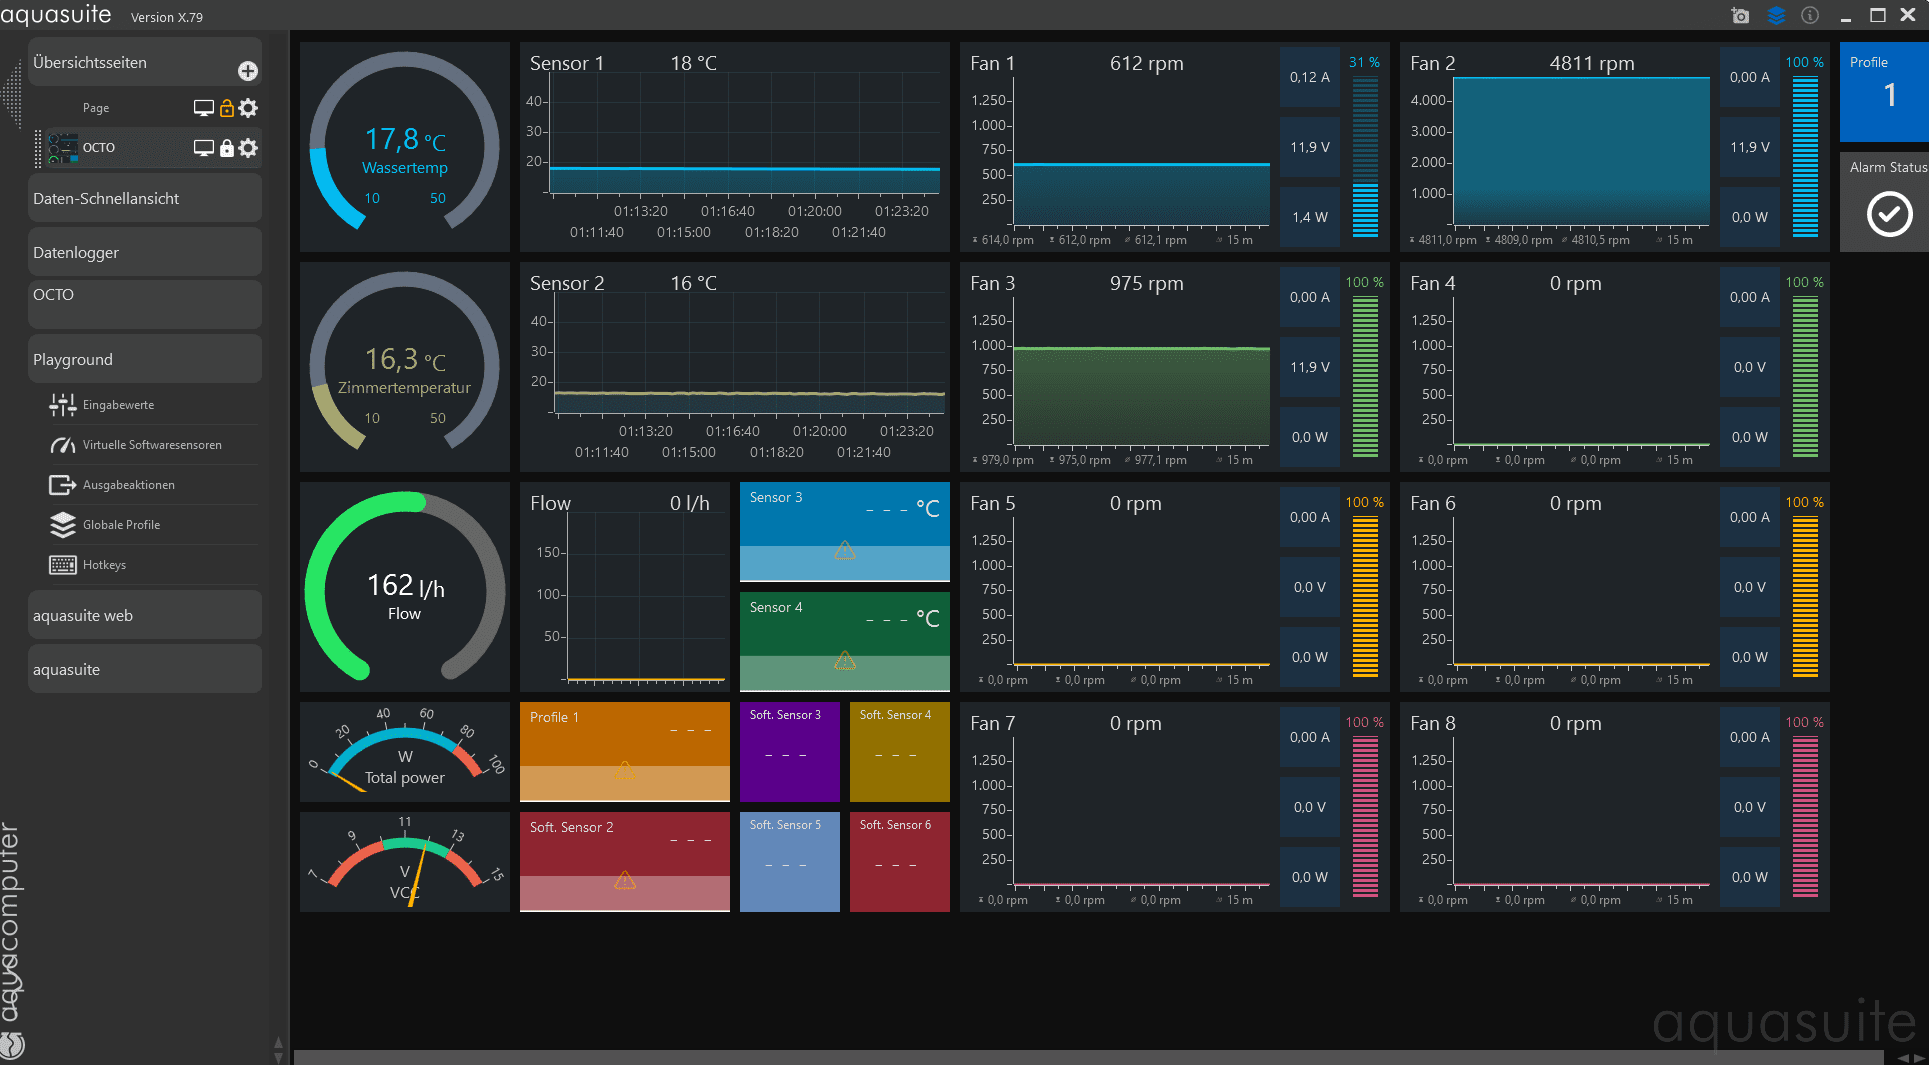Click Fan 7 pink 100 % power bar
Image resolution: width=1929 pixels, height=1065 pixels.
coord(1365,817)
